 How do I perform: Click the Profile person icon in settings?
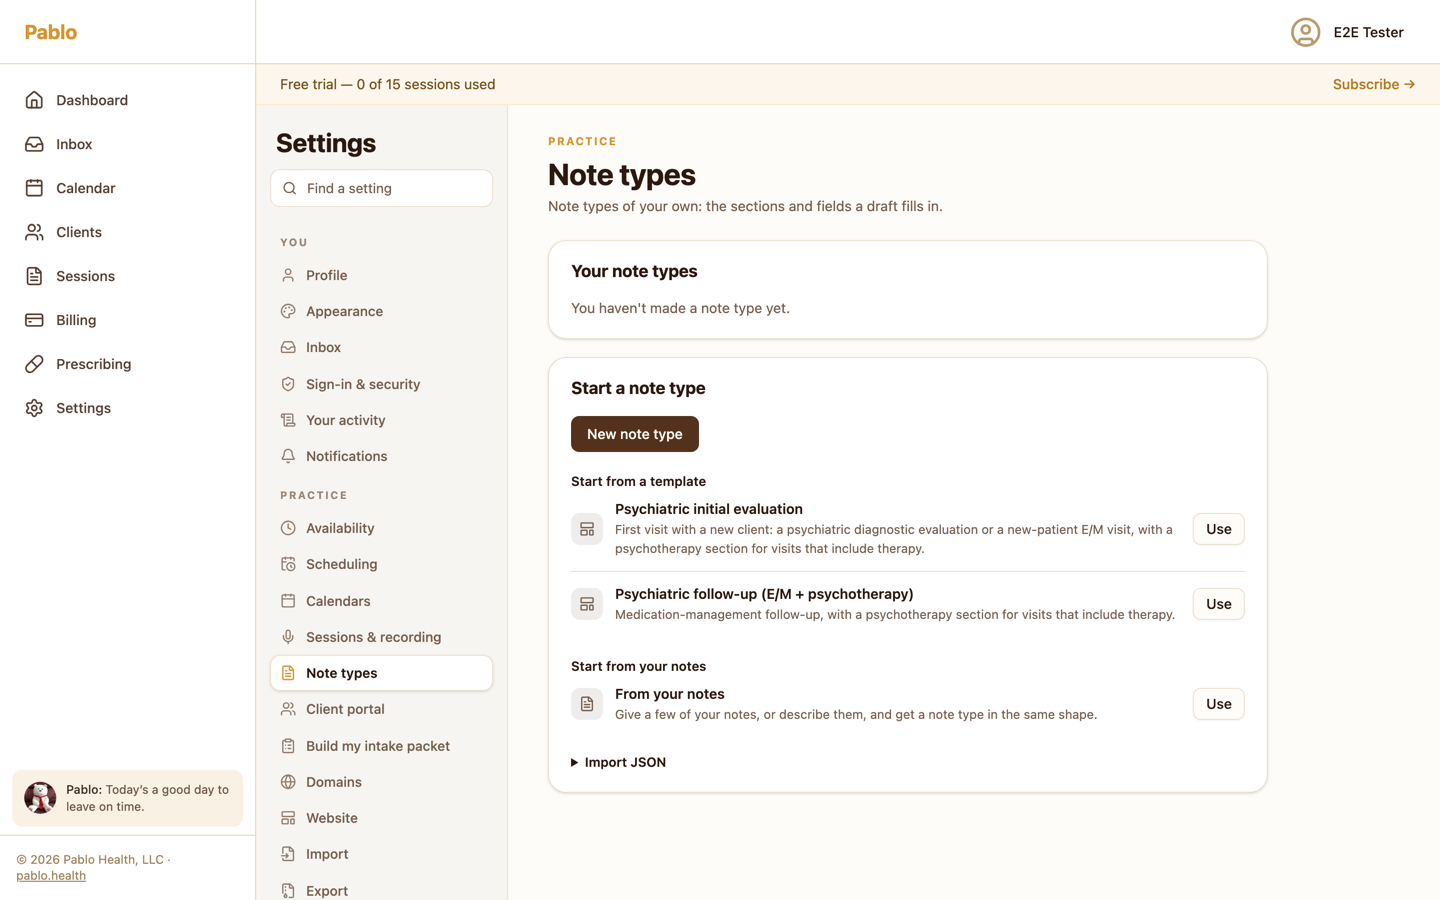coord(288,275)
